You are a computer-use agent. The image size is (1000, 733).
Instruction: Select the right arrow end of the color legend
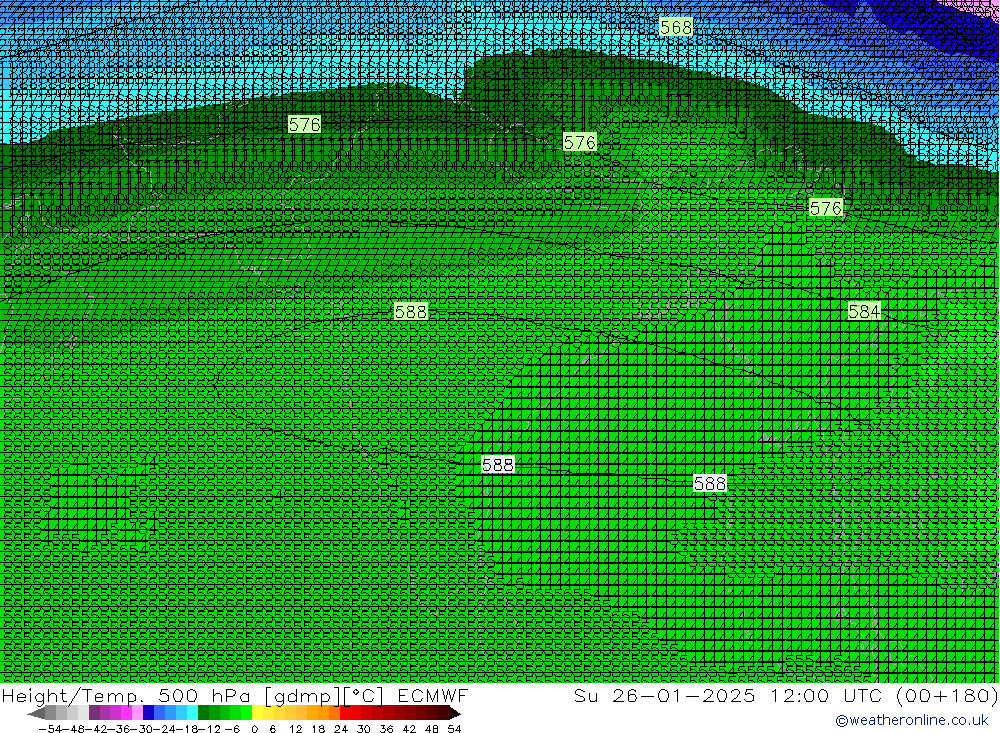(x=455, y=714)
